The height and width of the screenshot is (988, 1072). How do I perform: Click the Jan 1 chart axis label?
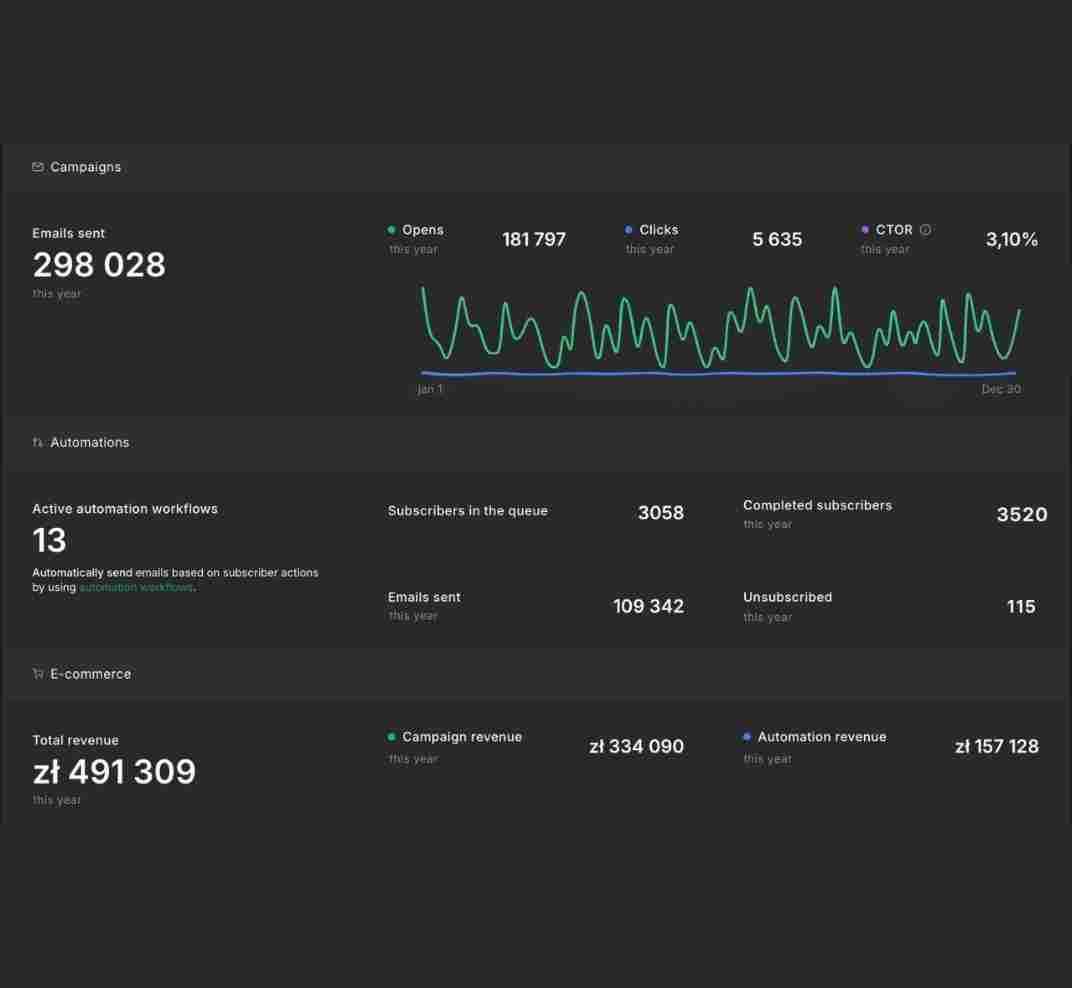430,389
